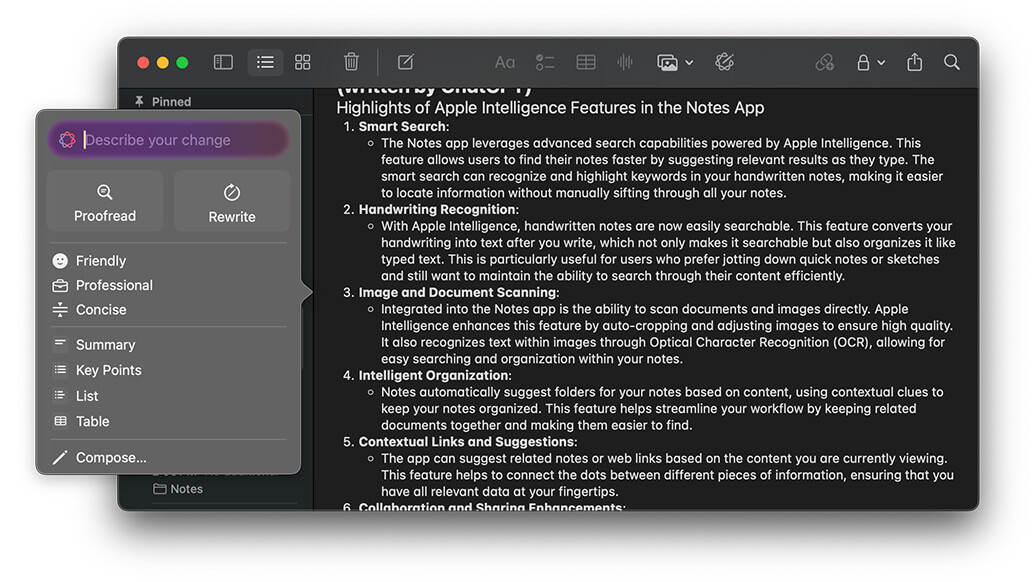Viewport: 1033px width, 582px height.
Task: Delete note with trash icon
Action: (x=351, y=62)
